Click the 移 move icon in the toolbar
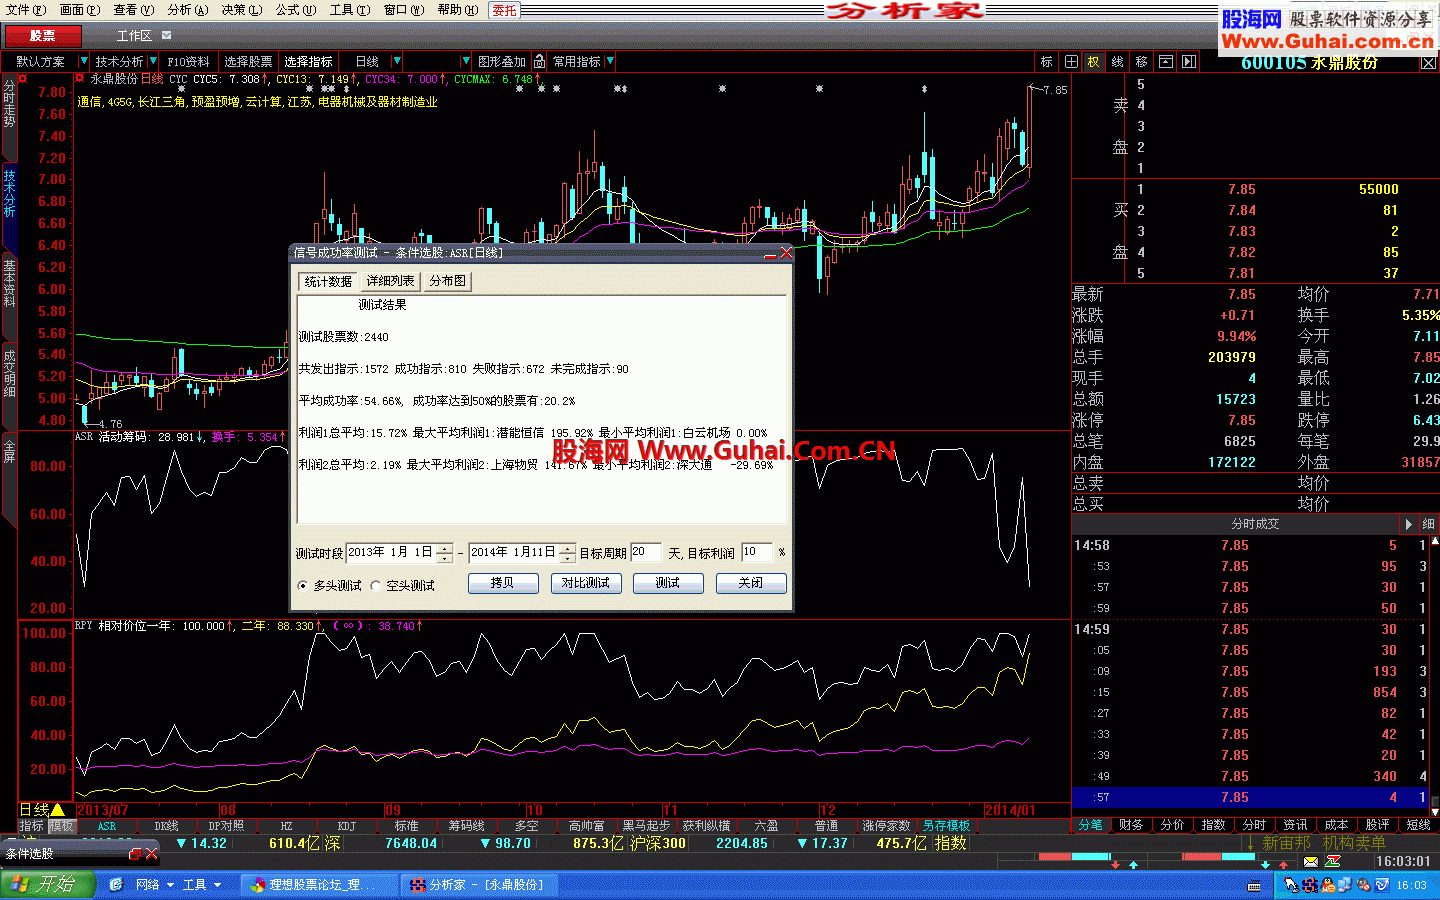Image resolution: width=1440 pixels, height=900 pixels. click(x=1141, y=62)
